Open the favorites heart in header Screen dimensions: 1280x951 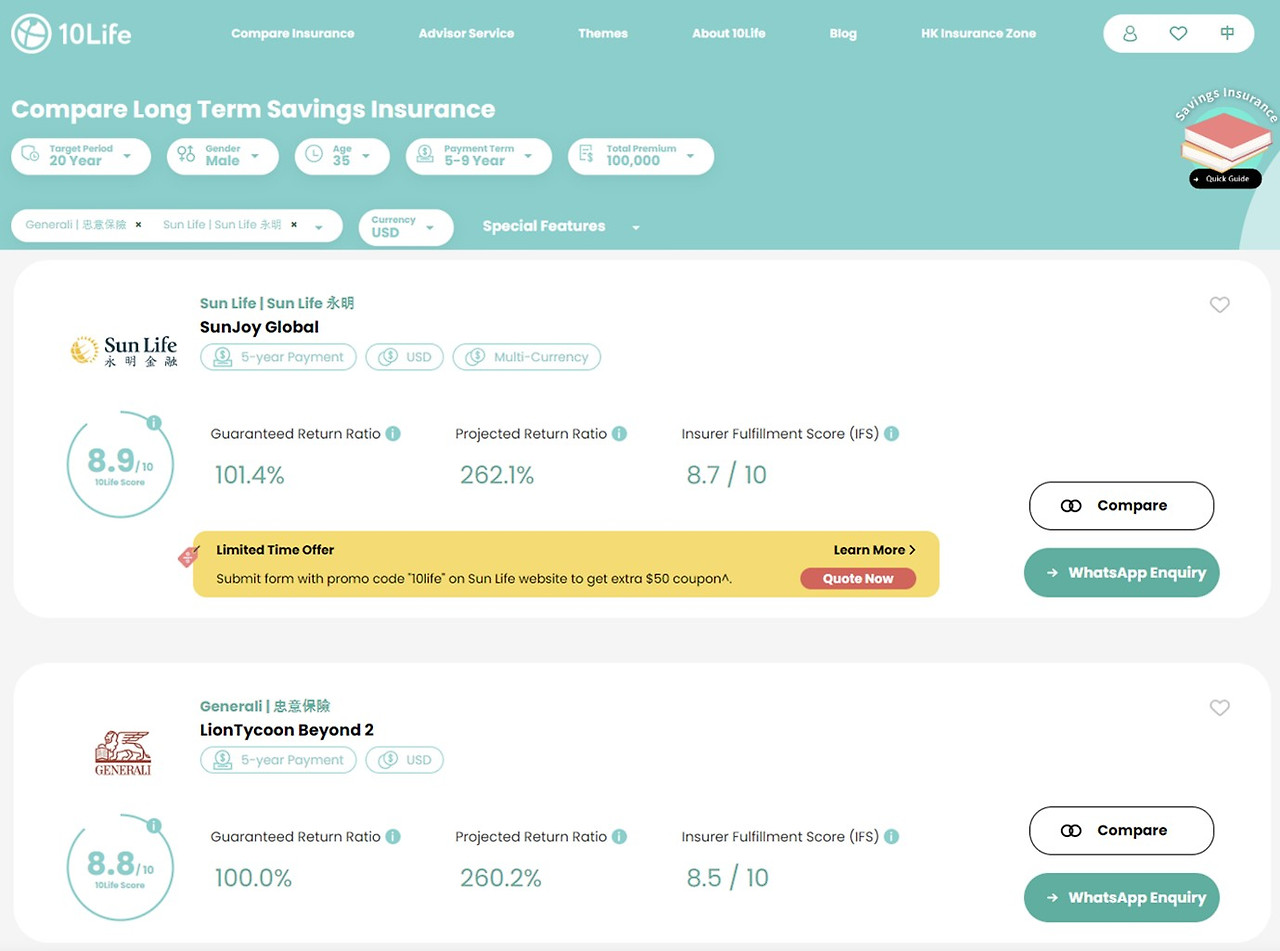pos(1178,34)
